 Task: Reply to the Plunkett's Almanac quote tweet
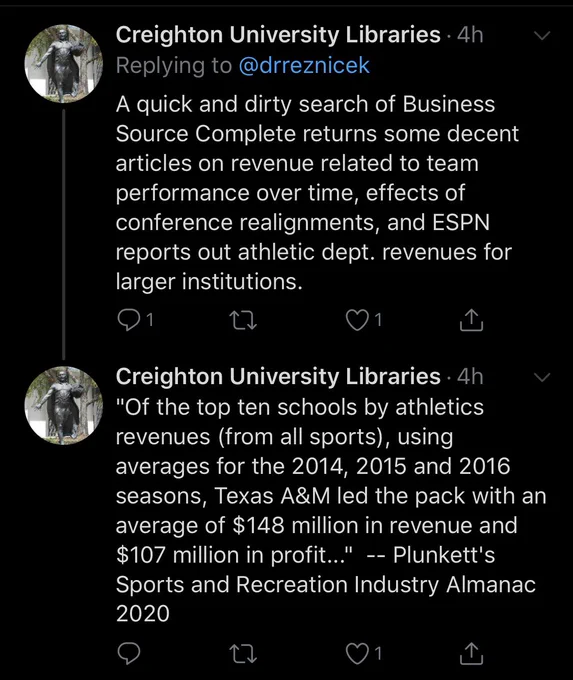pyautogui.click(x=129, y=654)
